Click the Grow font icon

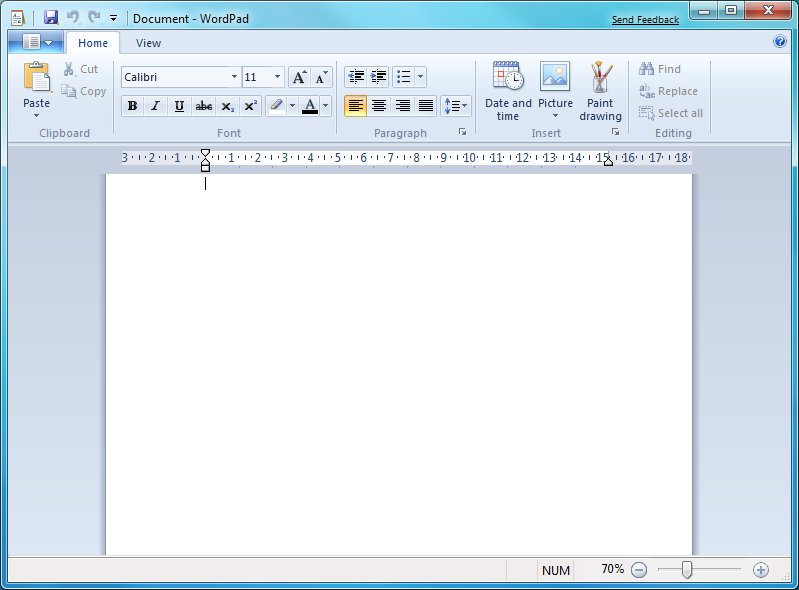(299, 77)
